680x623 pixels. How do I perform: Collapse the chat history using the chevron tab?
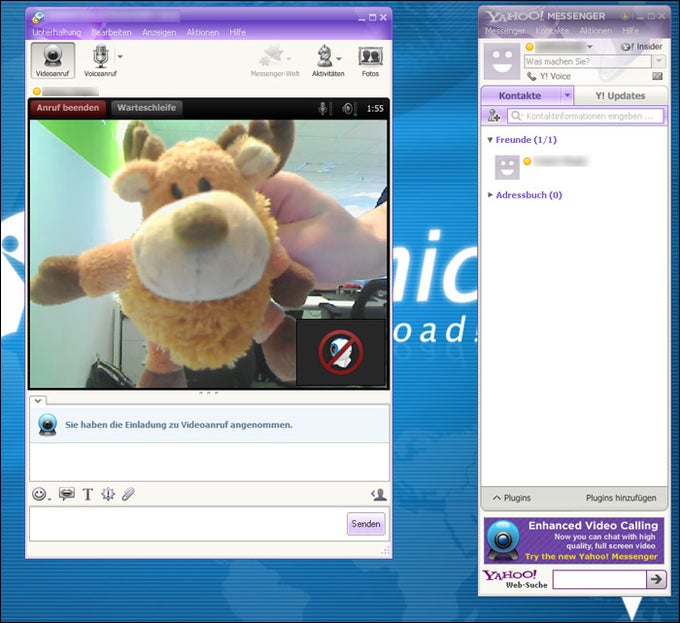(38, 401)
